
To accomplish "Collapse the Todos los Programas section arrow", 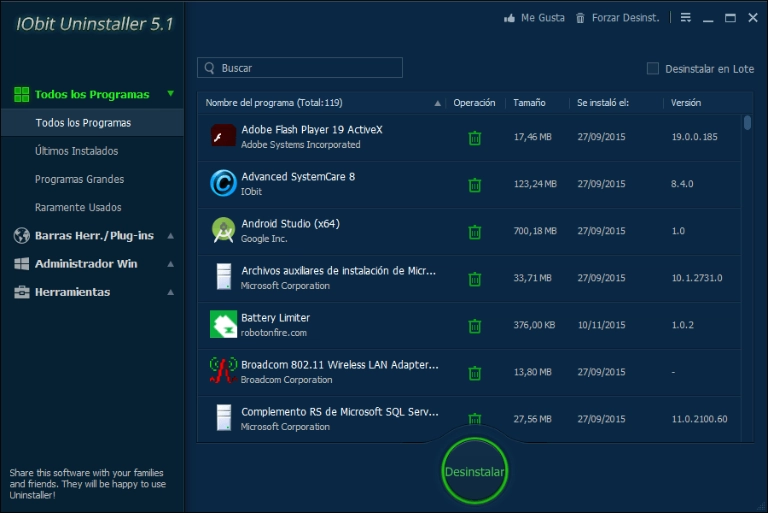I will pyautogui.click(x=170, y=93).
